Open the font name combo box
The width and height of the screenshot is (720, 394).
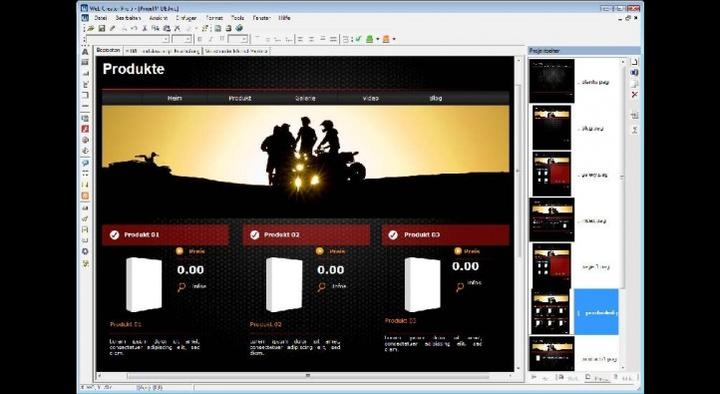click(x=127, y=39)
